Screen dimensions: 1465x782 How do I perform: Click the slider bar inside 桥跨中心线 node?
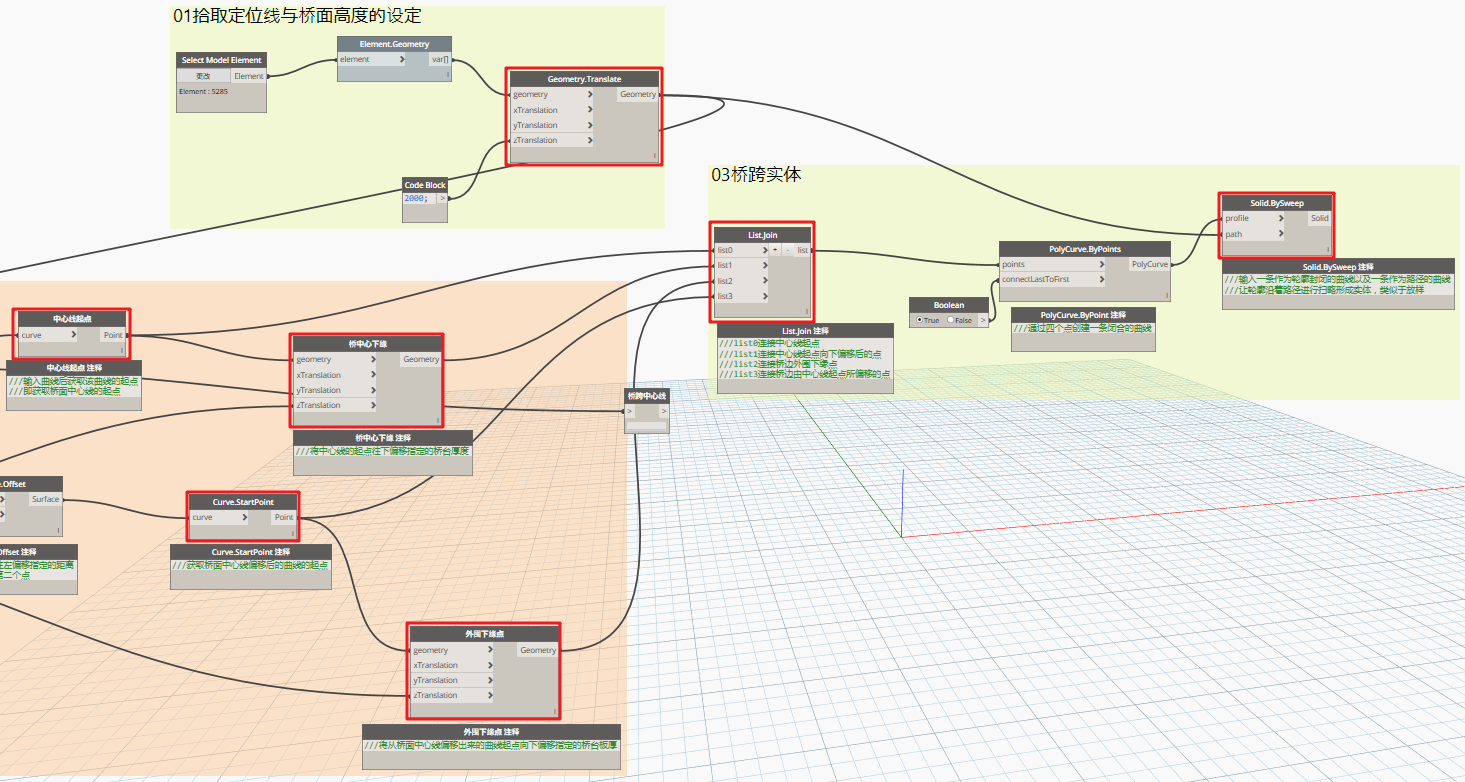point(646,424)
